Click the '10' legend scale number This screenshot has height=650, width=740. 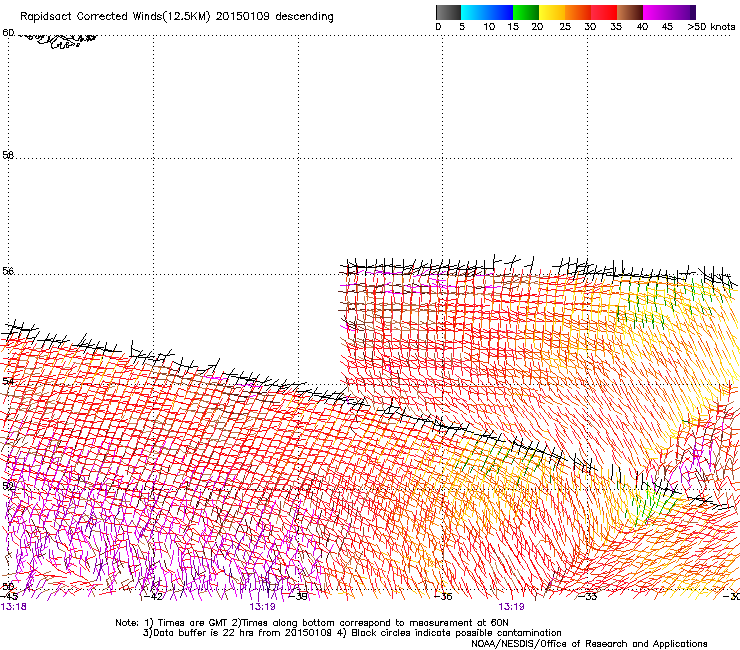click(489, 26)
